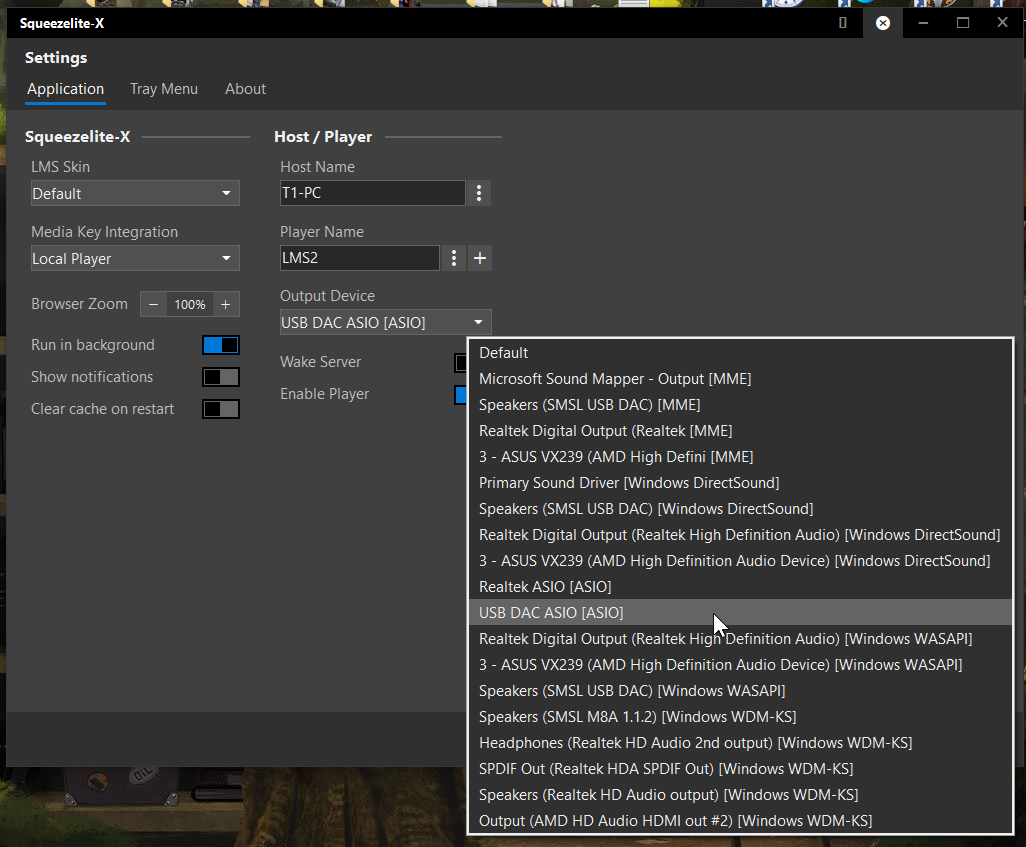Add a new player with plus icon

[x=480, y=258]
